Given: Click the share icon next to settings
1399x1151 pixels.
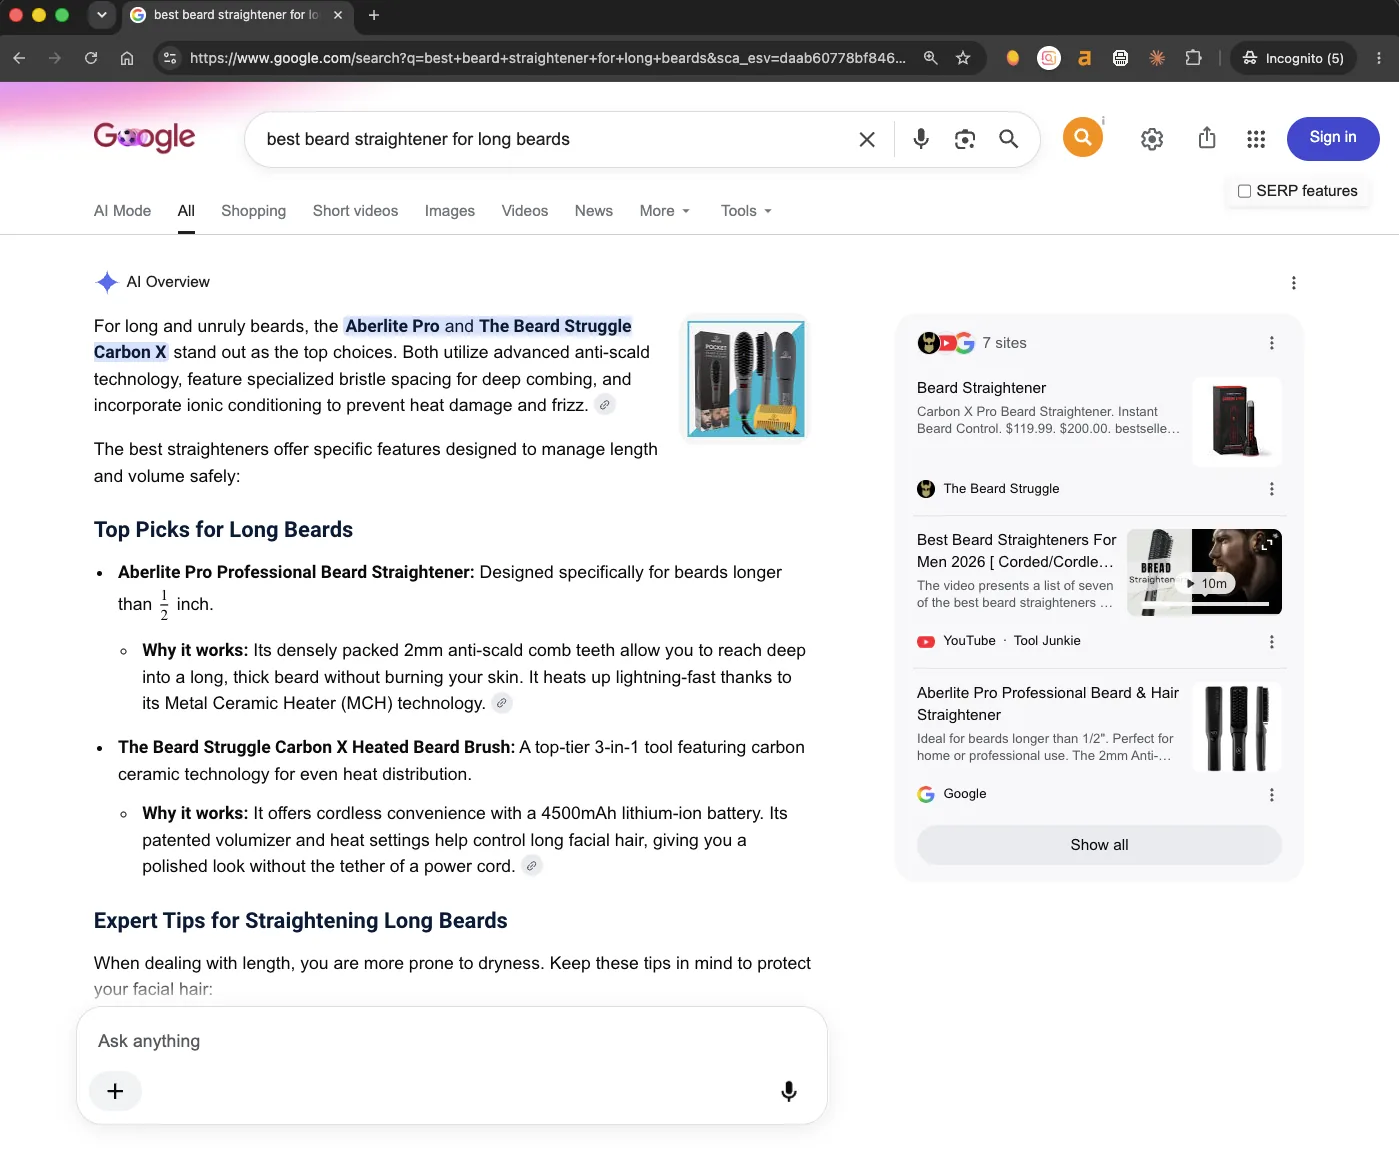Looking at the screenshot, I should pos(1207,138).
